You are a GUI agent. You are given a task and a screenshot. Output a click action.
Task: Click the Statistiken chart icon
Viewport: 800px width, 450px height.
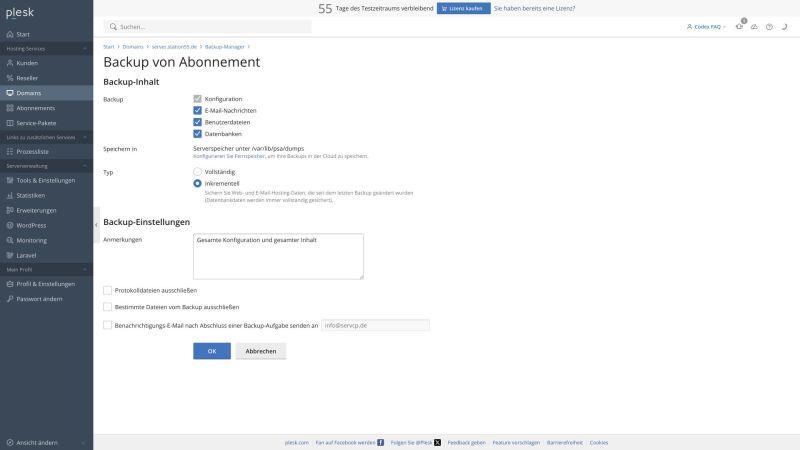[x=10, y=195]
